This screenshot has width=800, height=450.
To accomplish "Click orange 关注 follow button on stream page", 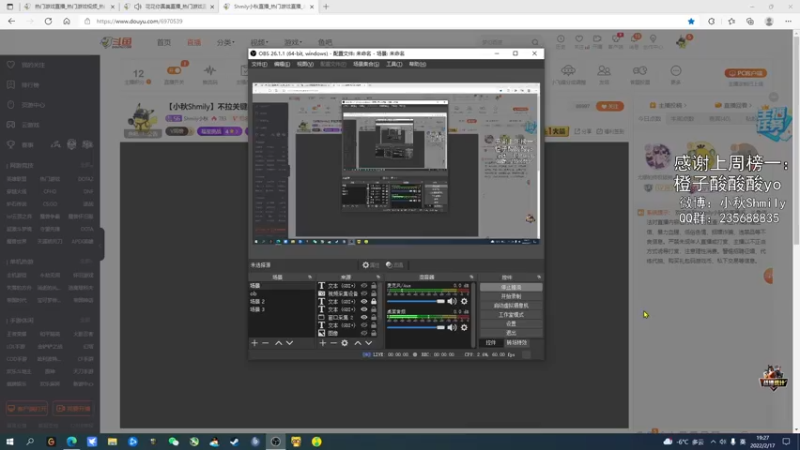I will pos(610,107).
